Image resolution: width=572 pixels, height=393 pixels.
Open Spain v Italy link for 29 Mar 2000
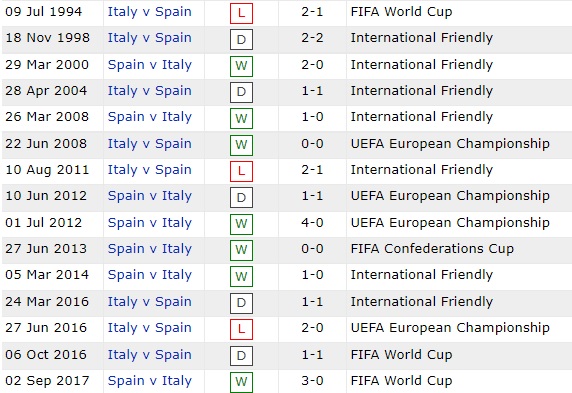pyautogui.click(x=150, y=65)
